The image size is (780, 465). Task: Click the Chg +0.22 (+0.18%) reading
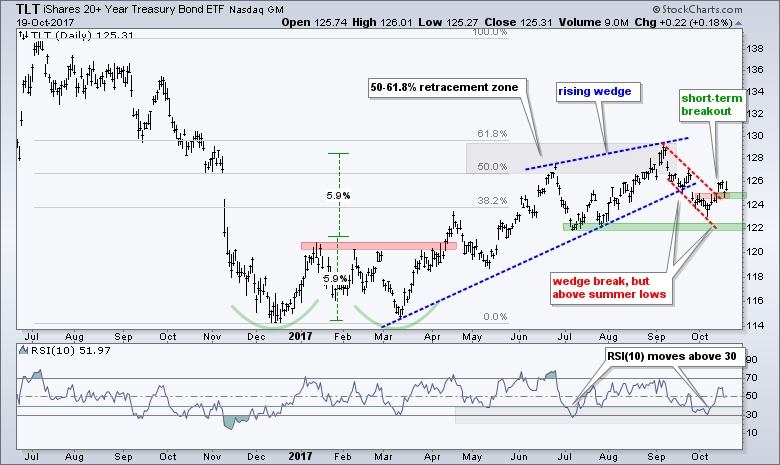pos(683,22)
